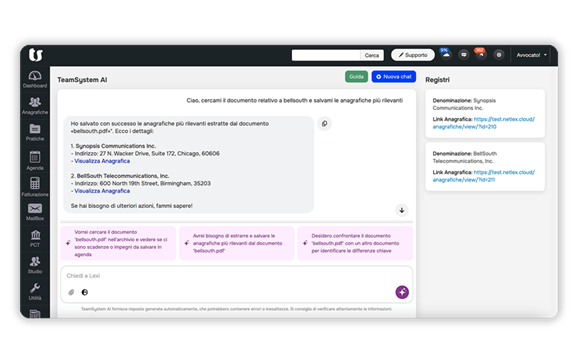
Task: Open the settings gear in top bar
Action: [x=498, y=55]
